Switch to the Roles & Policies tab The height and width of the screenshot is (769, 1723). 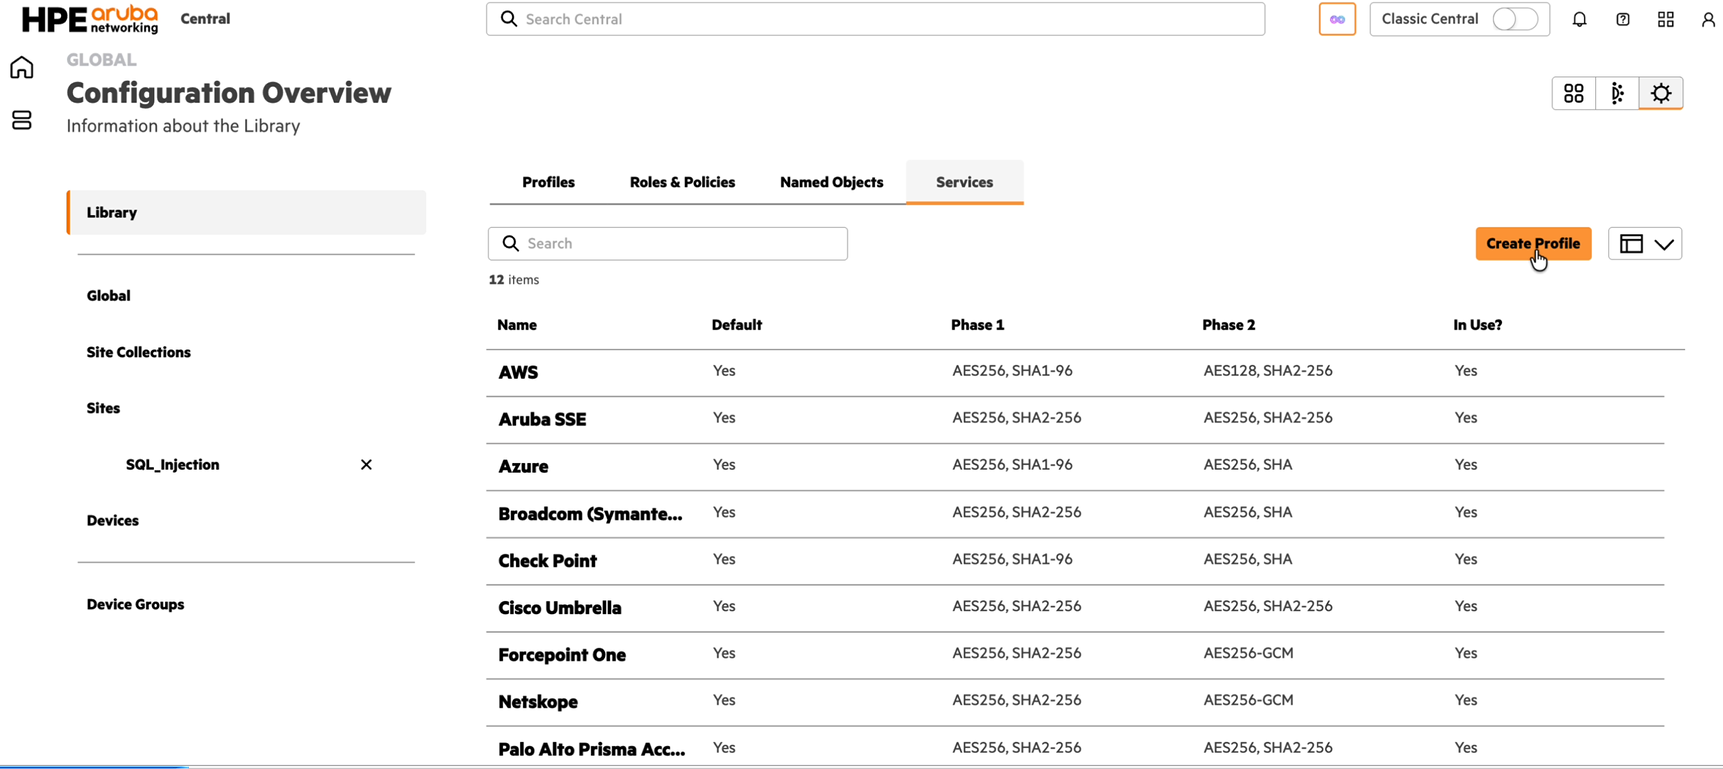682,182
